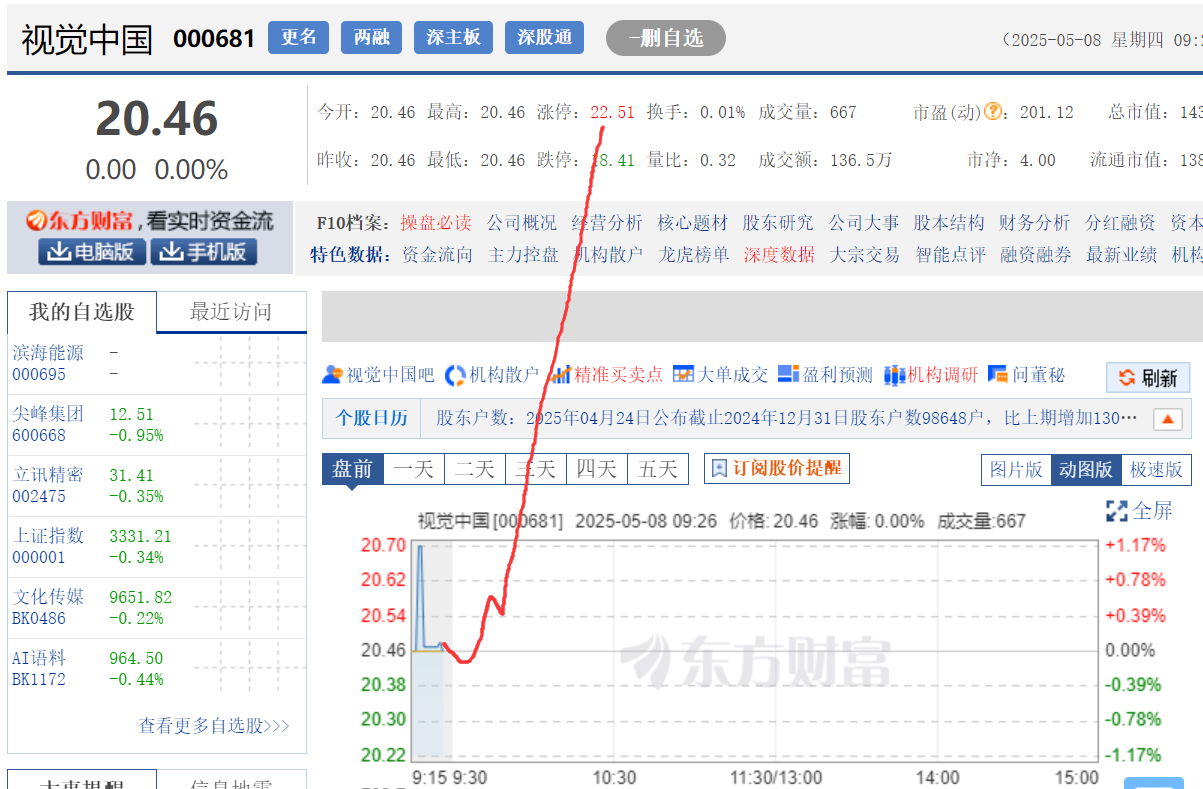Open 公司大事 link

(864, 223)
